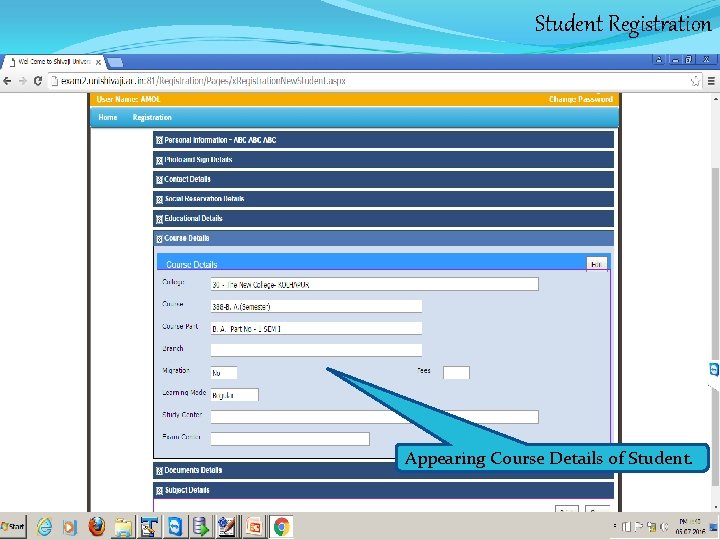Open the database cylinder taskbar icon
The image size is (720, 540).
(201, 527)
